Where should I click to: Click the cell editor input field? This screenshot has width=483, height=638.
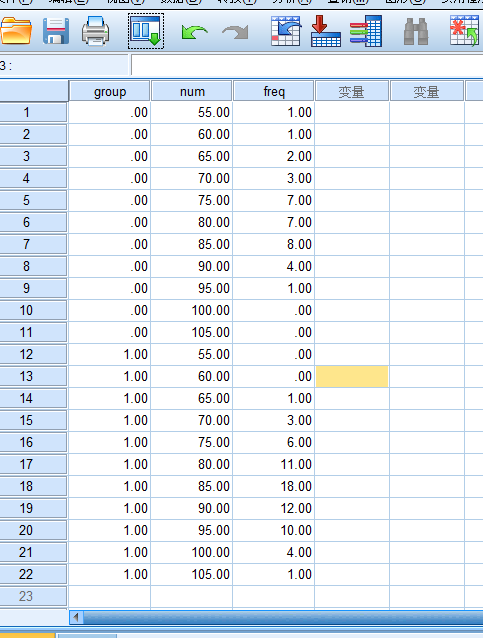click(307, 66)
